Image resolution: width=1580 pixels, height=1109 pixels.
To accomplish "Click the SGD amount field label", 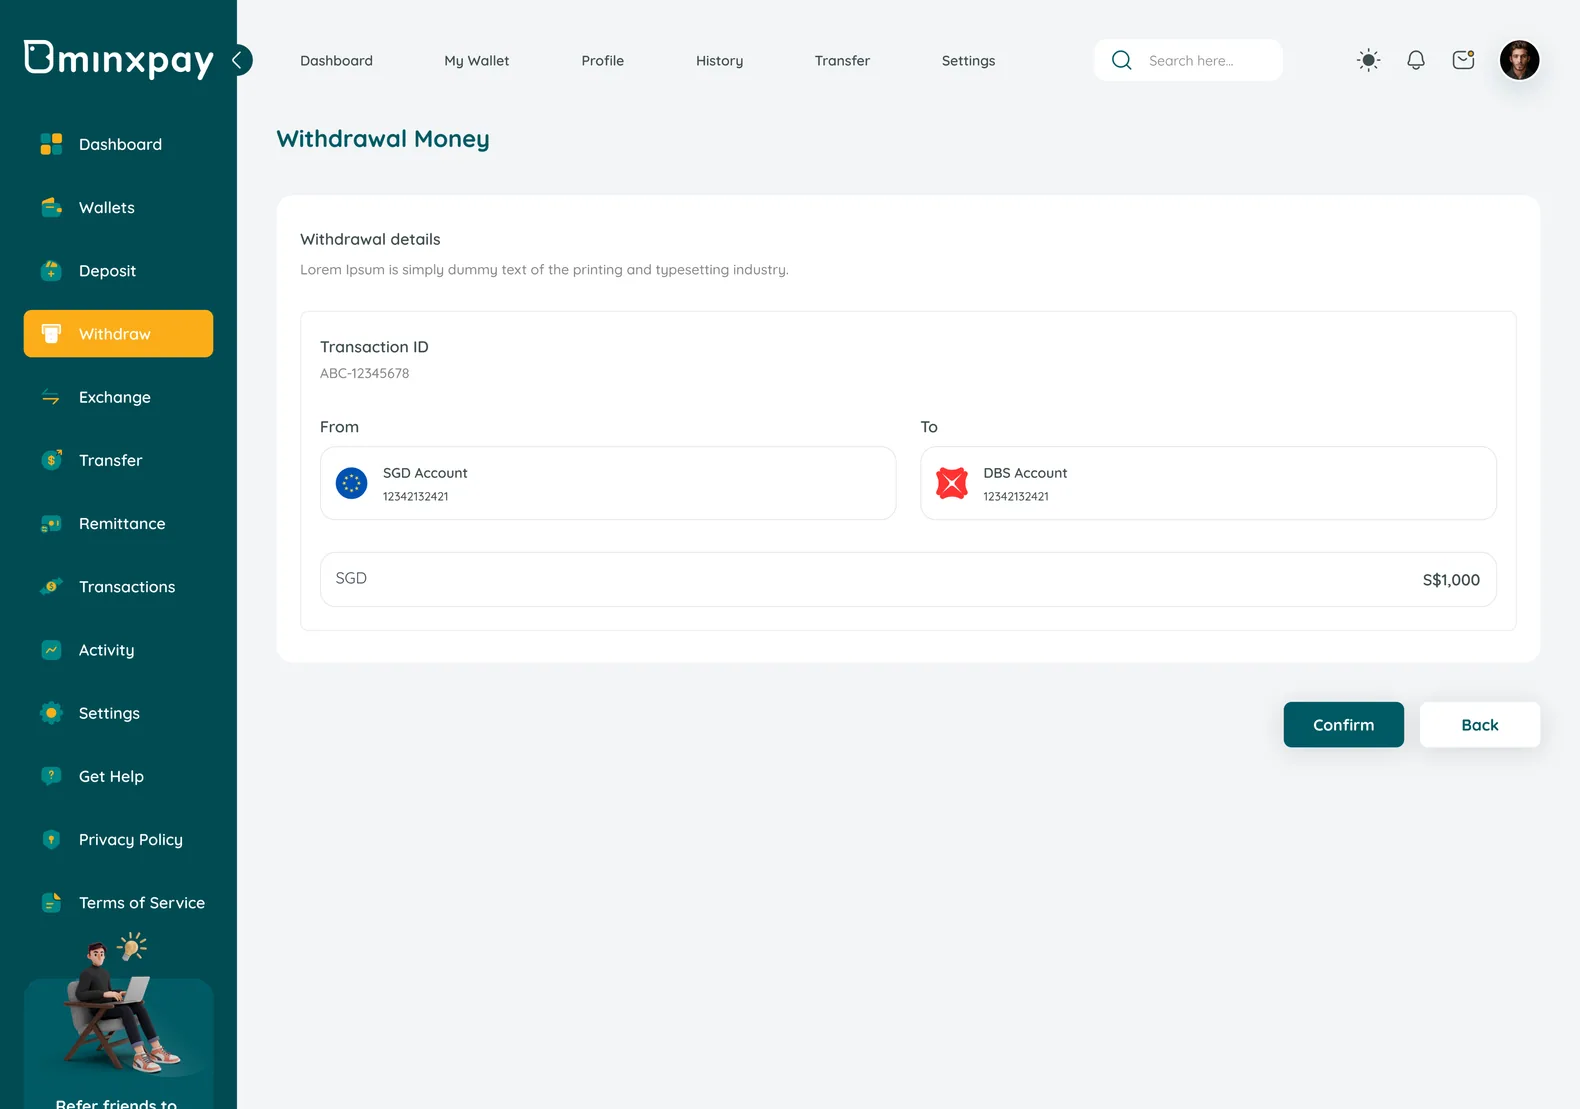I will (351, 578).
